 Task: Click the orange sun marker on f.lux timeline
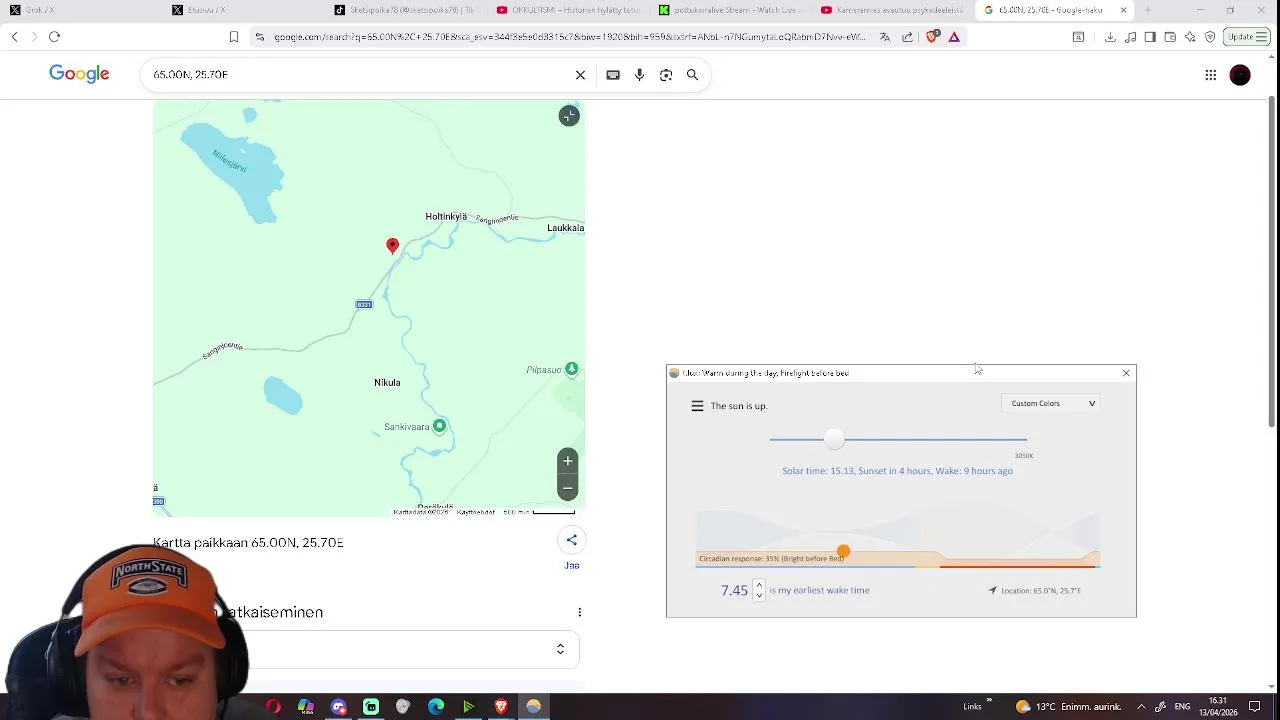pos(843,551)
